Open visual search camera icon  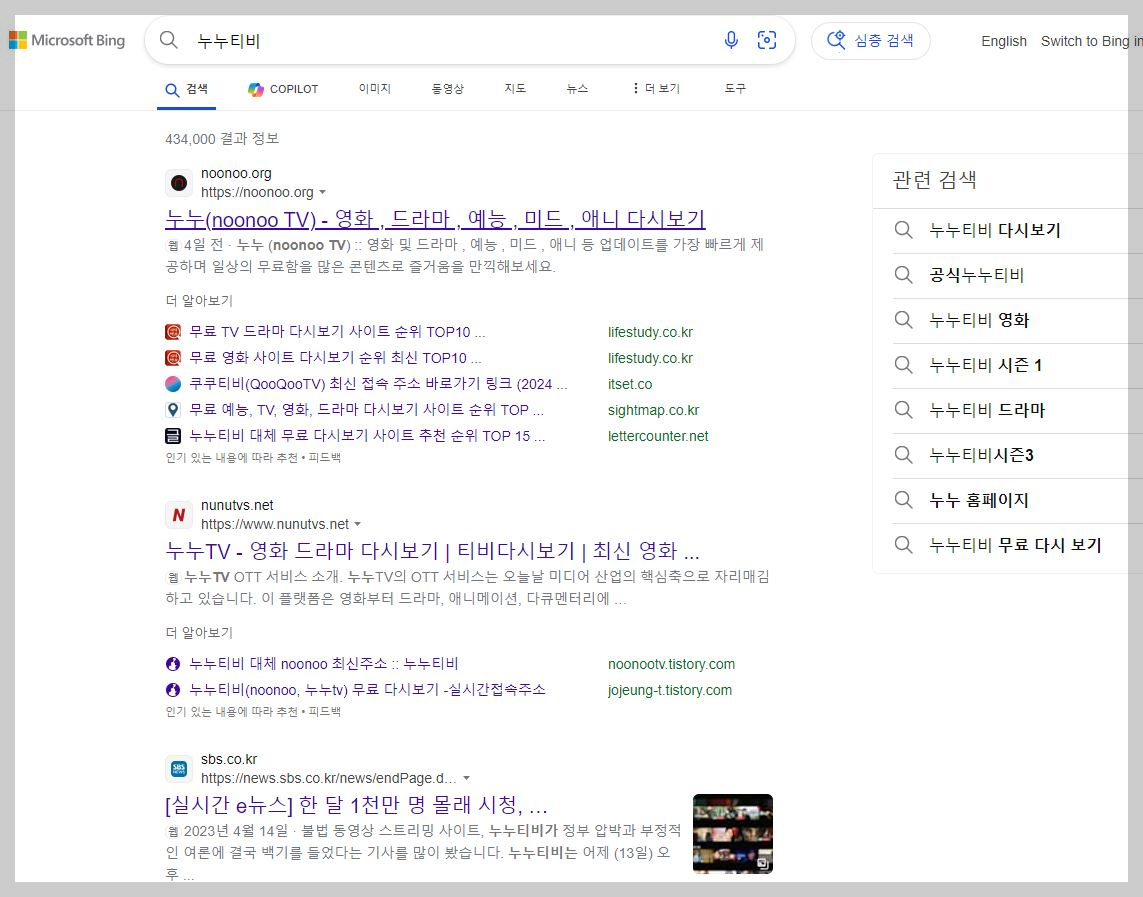[767, 40]
